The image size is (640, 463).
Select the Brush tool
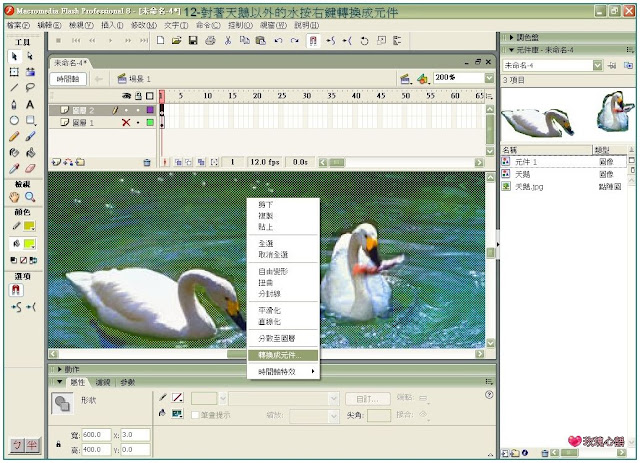coord(30,136)
